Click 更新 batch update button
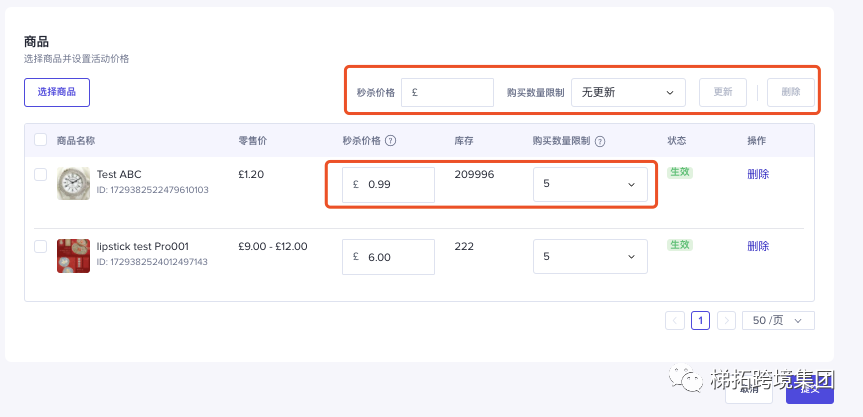Viewport: 863px width, 417px height. (x=722, y=92)
